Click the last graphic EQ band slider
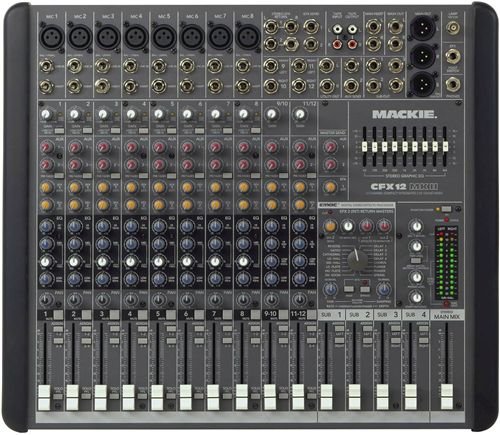The width and height of the screenshot is (500, 435). [x=445, y=146]
